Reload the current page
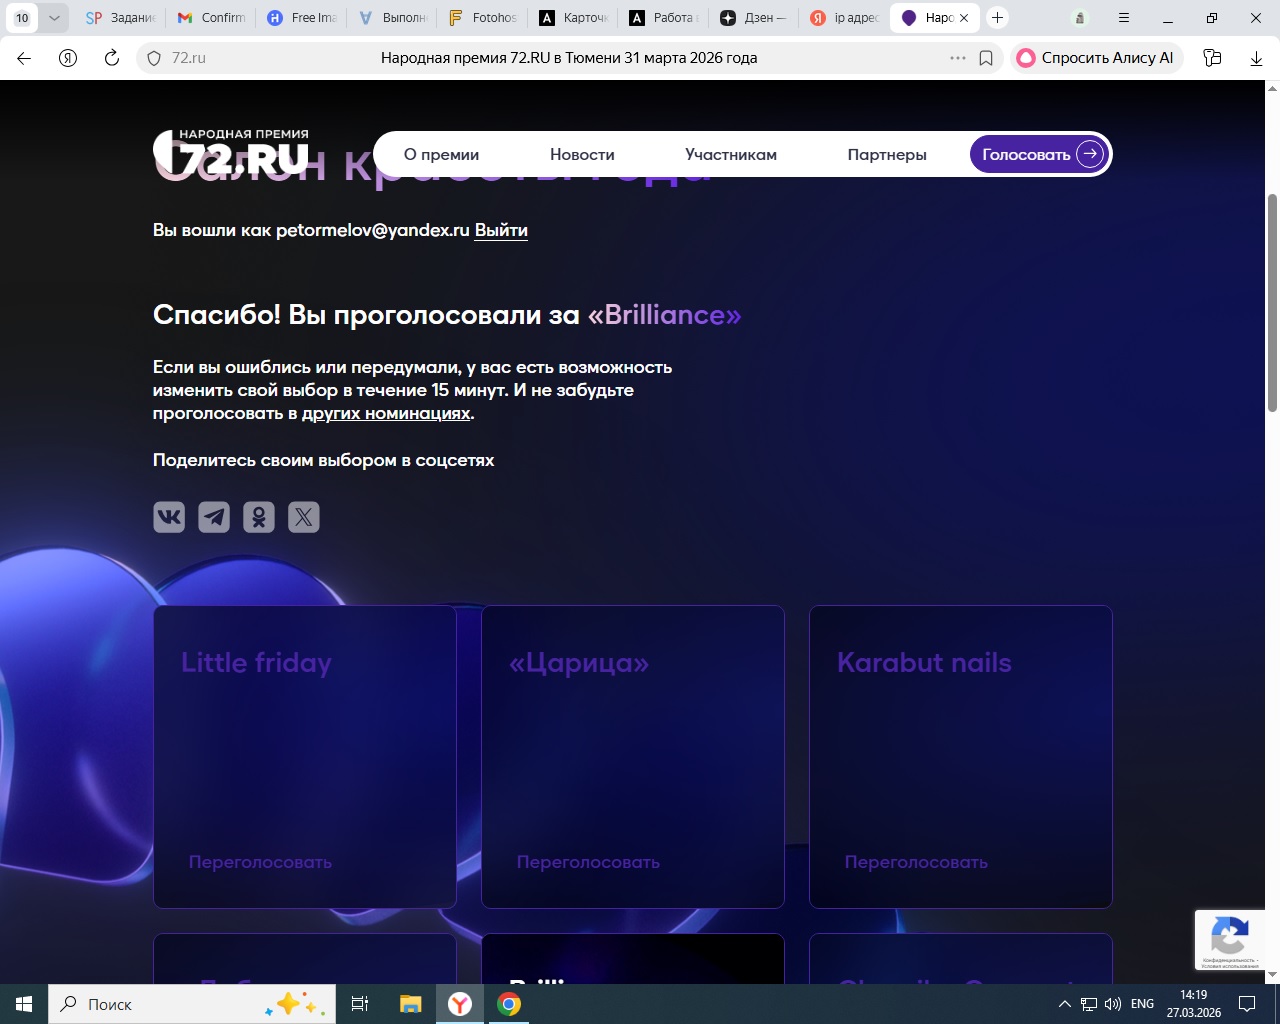 click(x=112, y=58)
